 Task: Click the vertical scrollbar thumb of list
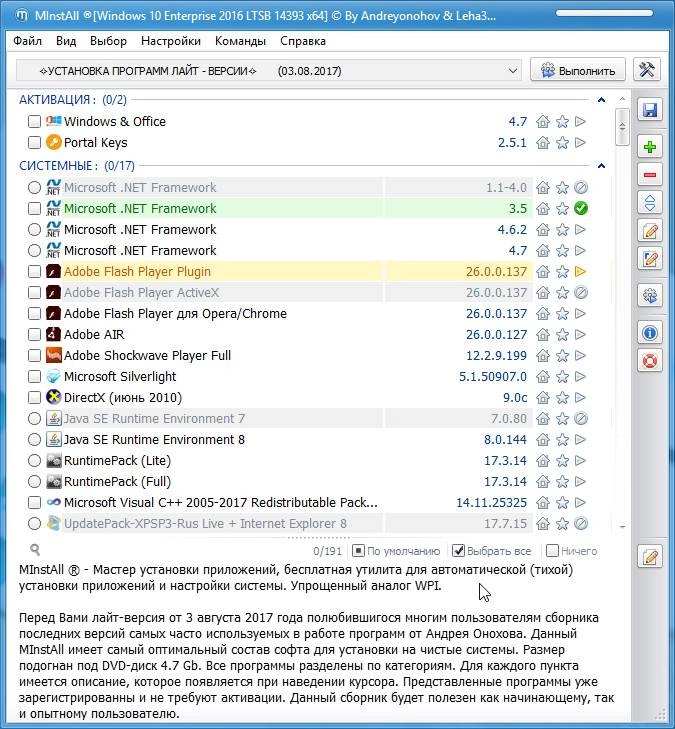click(x=622, y=126)
